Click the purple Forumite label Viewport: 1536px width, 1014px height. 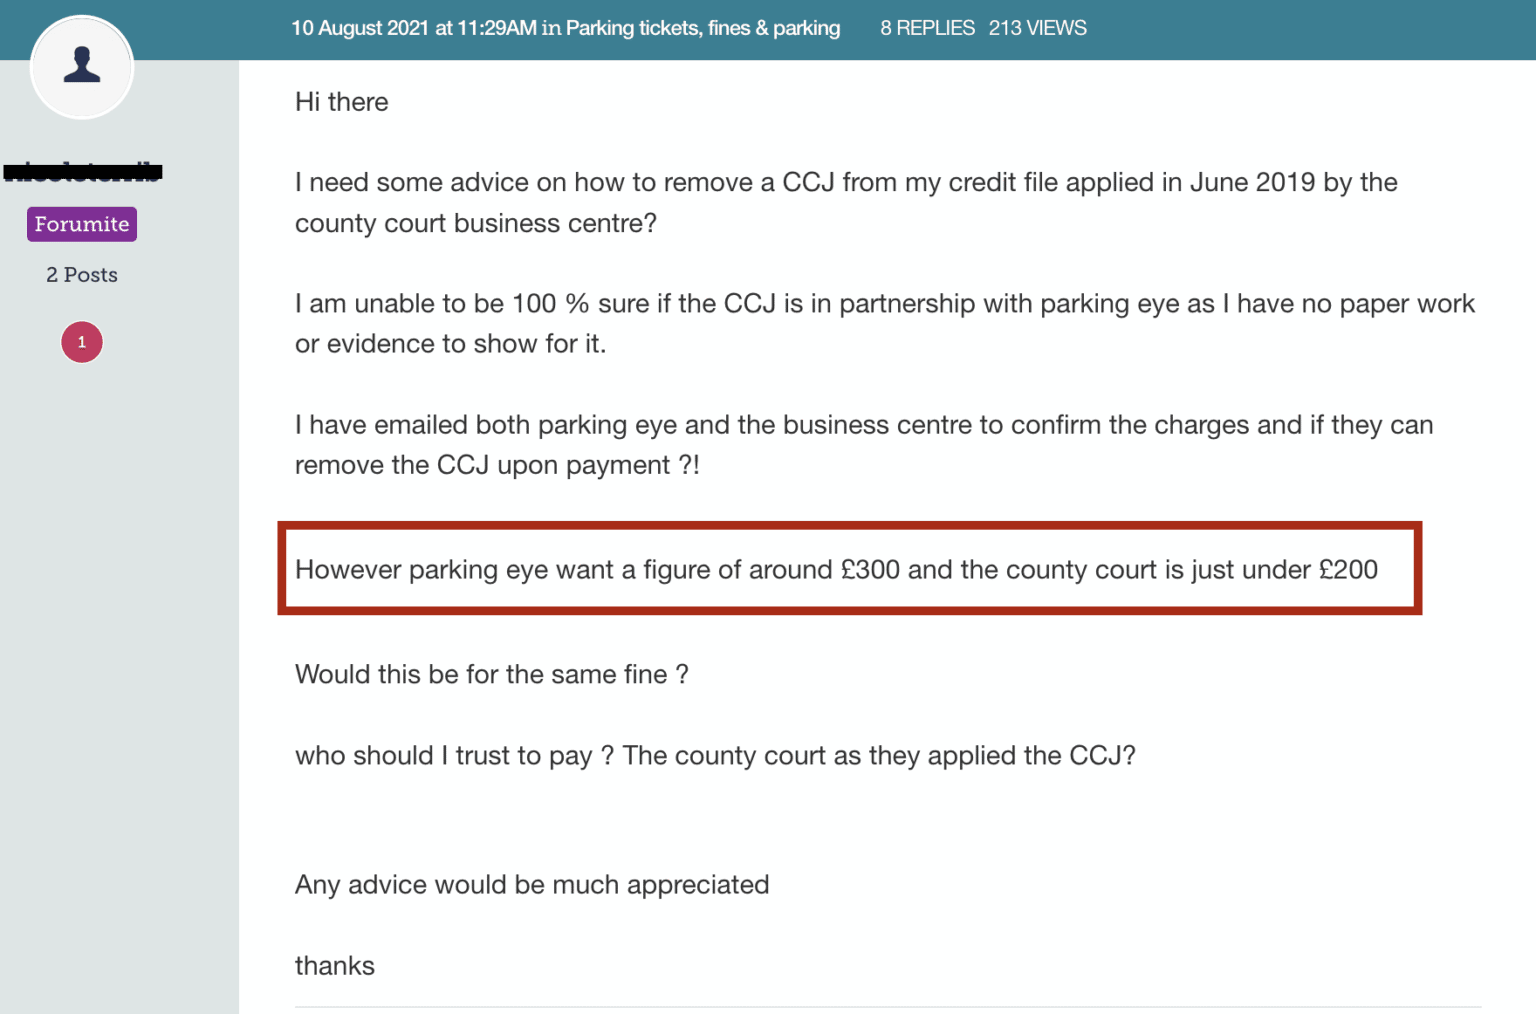(x=82, y=224)
